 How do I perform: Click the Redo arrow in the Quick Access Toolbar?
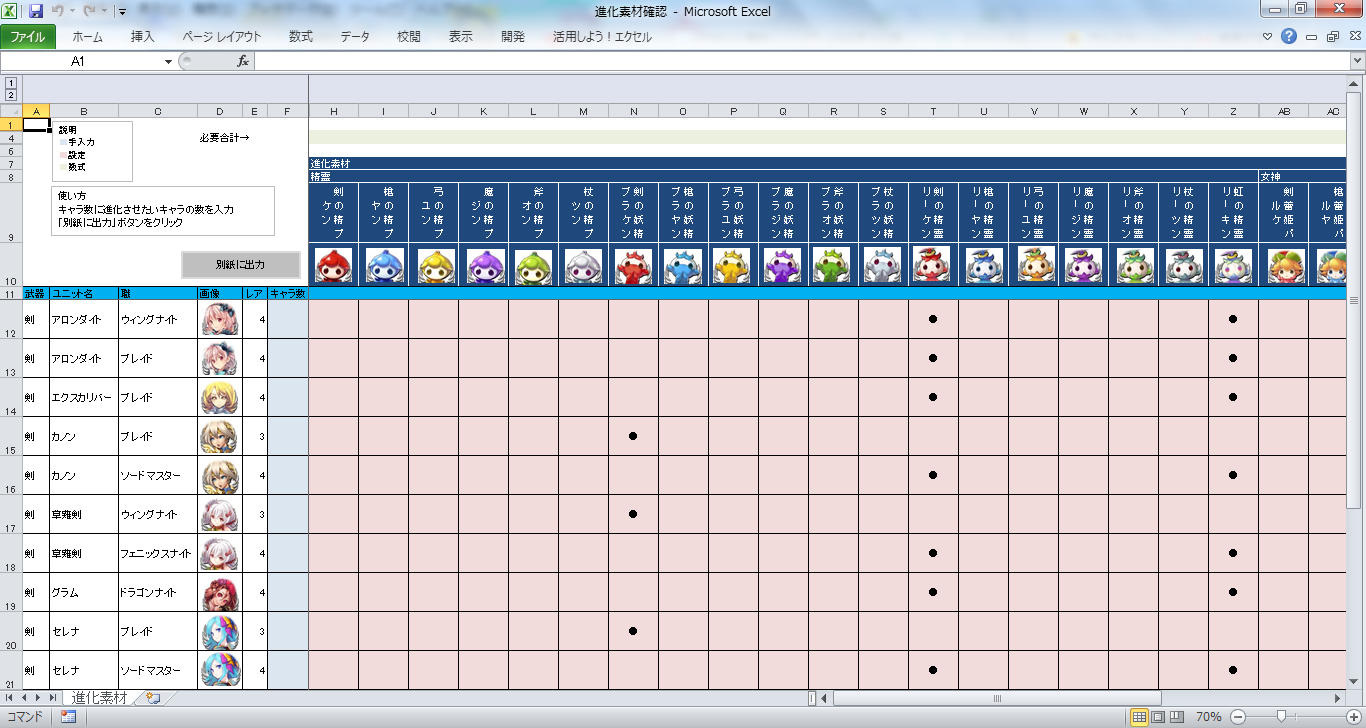pyautogui.click(x=90, y=11)
